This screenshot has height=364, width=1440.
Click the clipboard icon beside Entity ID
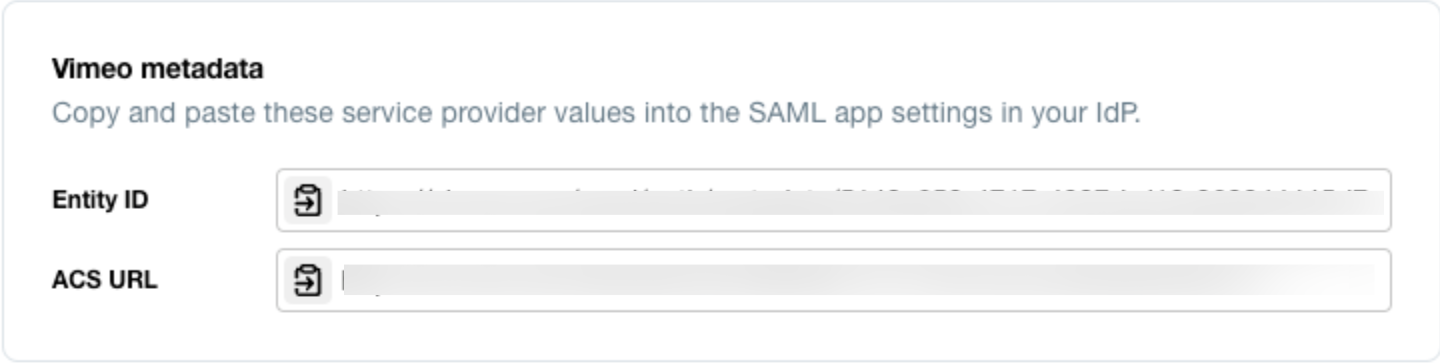pyautogui.click(x=308, y=200)
